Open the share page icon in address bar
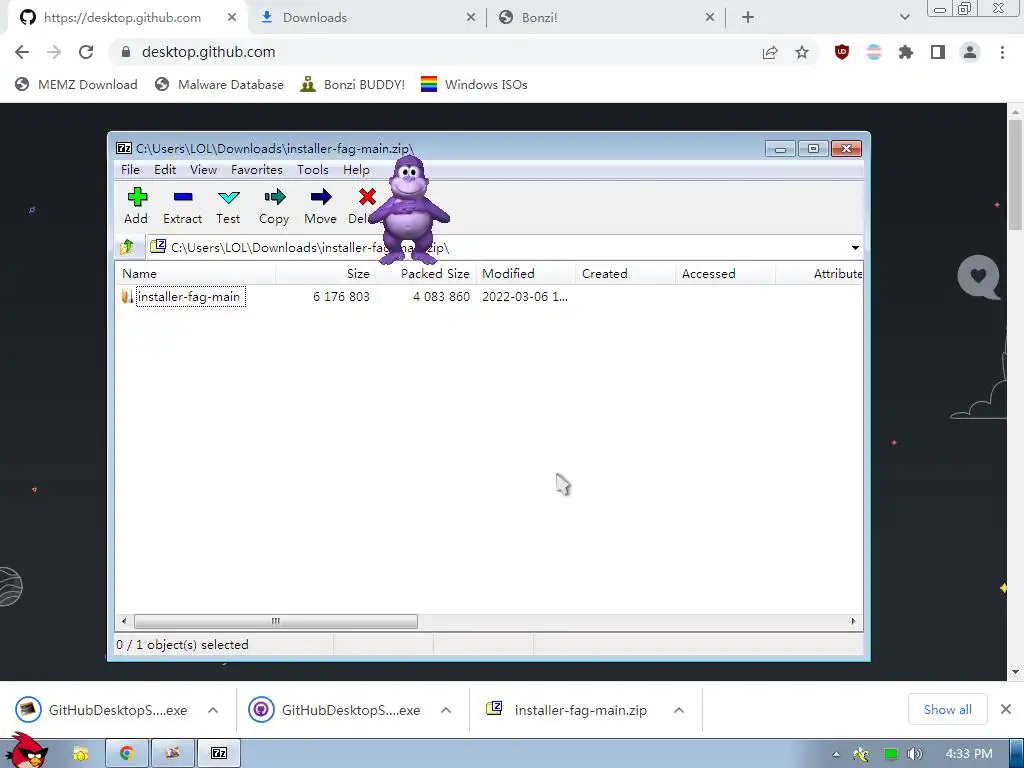Viewport: 1024px width, 768px height. (x=770, y=52)
